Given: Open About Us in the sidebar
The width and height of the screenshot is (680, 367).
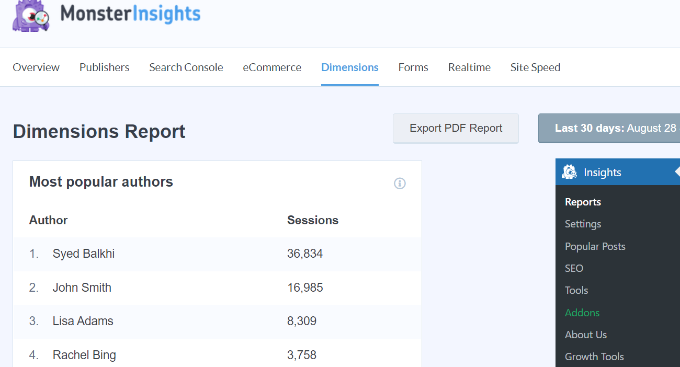Looking at the screenshot, I should (x=585, y=334).
